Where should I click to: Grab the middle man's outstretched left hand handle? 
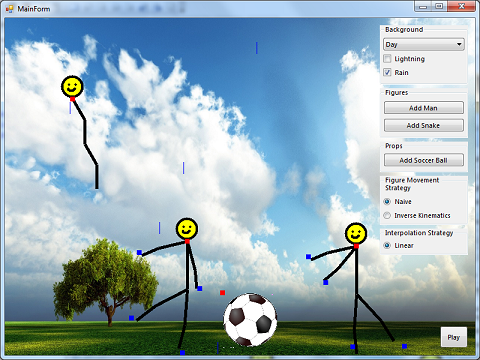(x=139, y=253)
